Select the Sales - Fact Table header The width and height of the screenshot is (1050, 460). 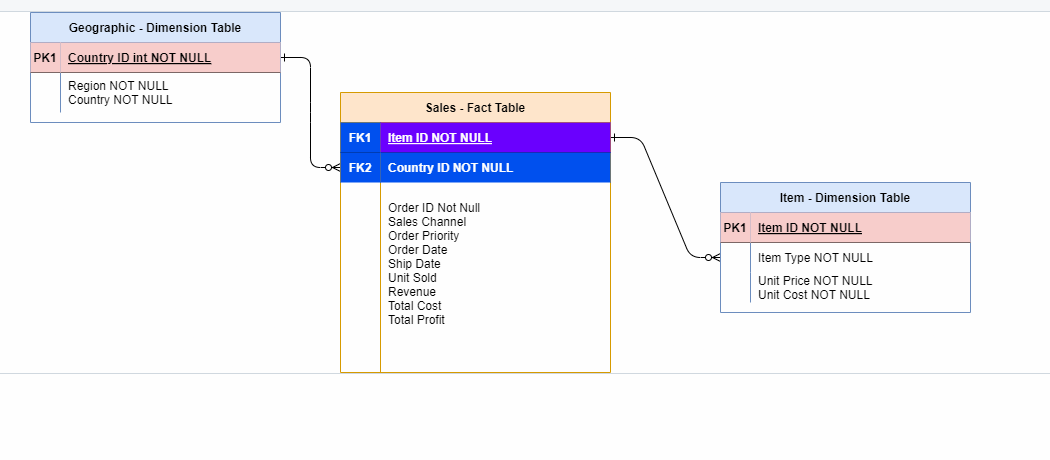pos(475,108)
